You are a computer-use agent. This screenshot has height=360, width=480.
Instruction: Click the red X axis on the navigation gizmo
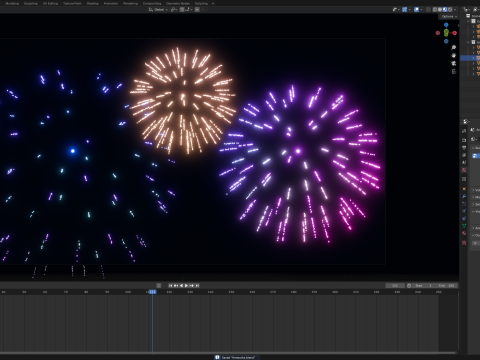454,33
